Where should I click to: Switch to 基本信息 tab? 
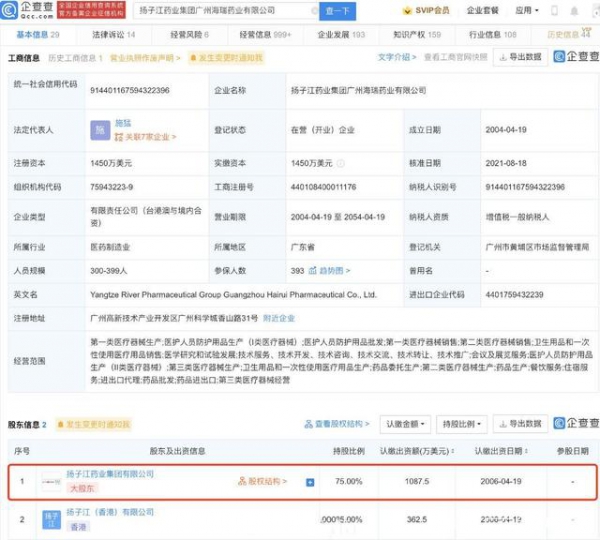(38, 35)
